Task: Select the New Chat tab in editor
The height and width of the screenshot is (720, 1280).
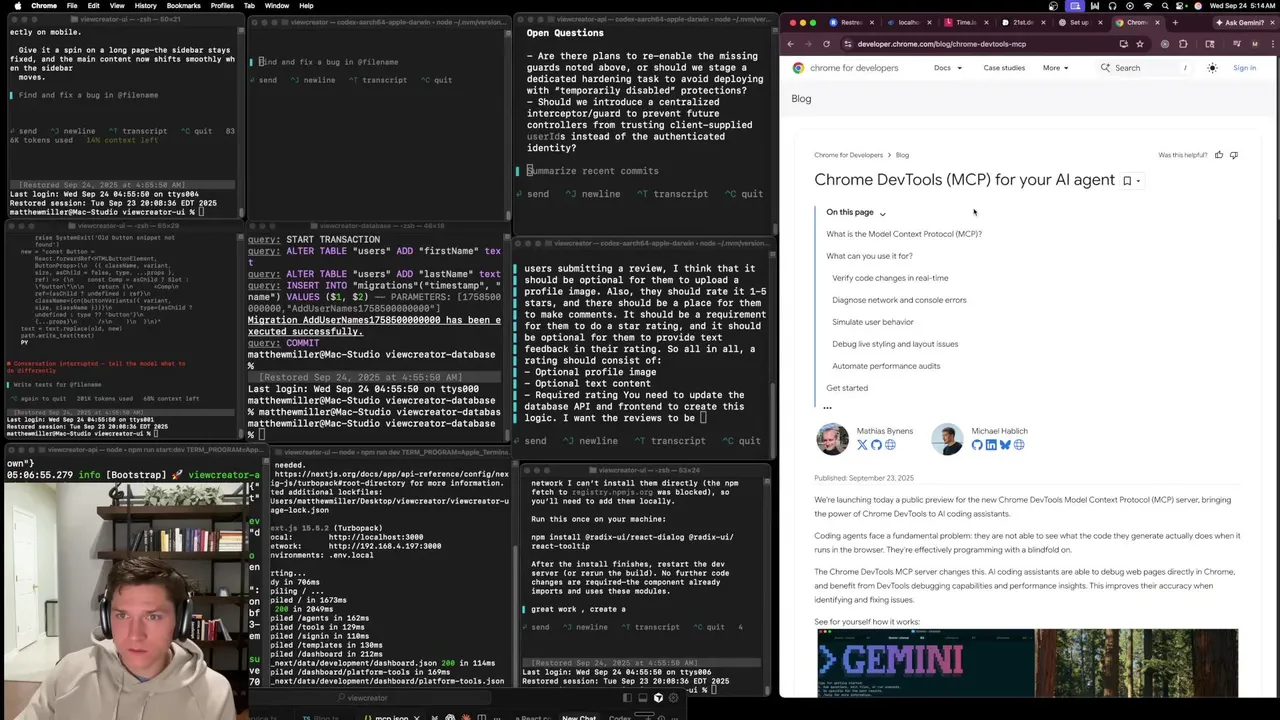Action: (579, 717)
